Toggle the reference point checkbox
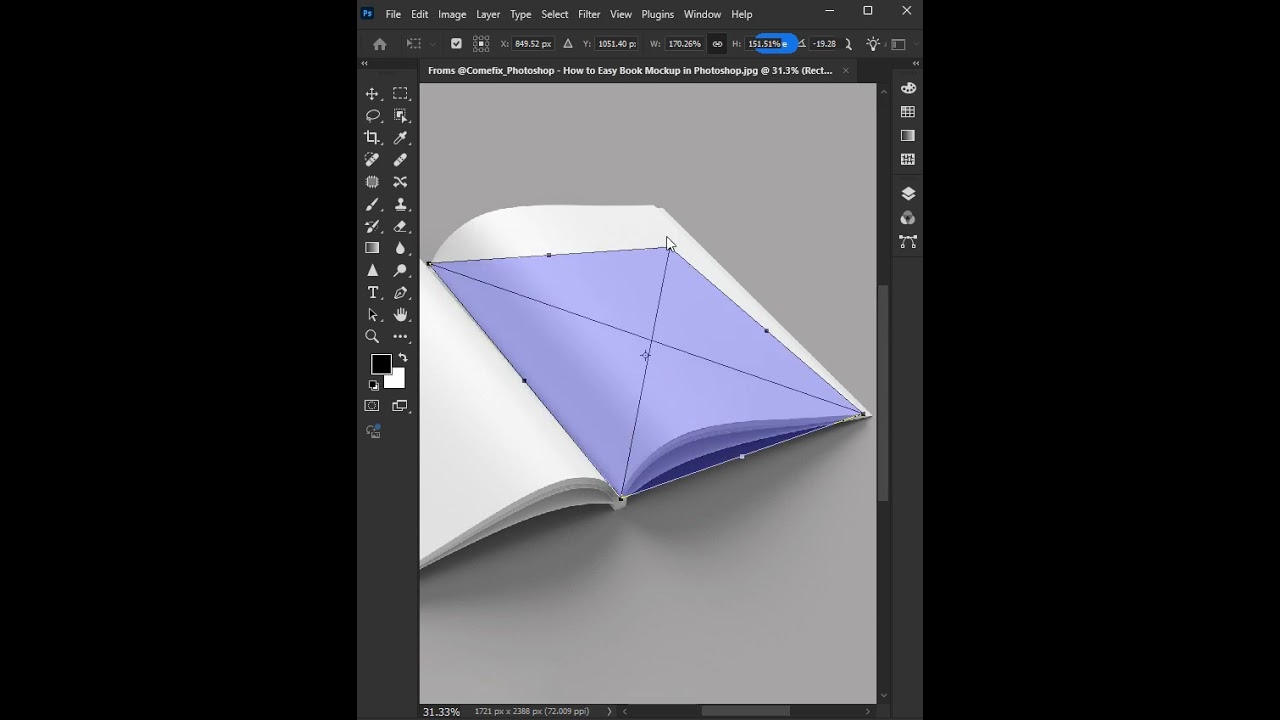Image resolution: width=1280 pixels, height=720 pixels. 456,44
